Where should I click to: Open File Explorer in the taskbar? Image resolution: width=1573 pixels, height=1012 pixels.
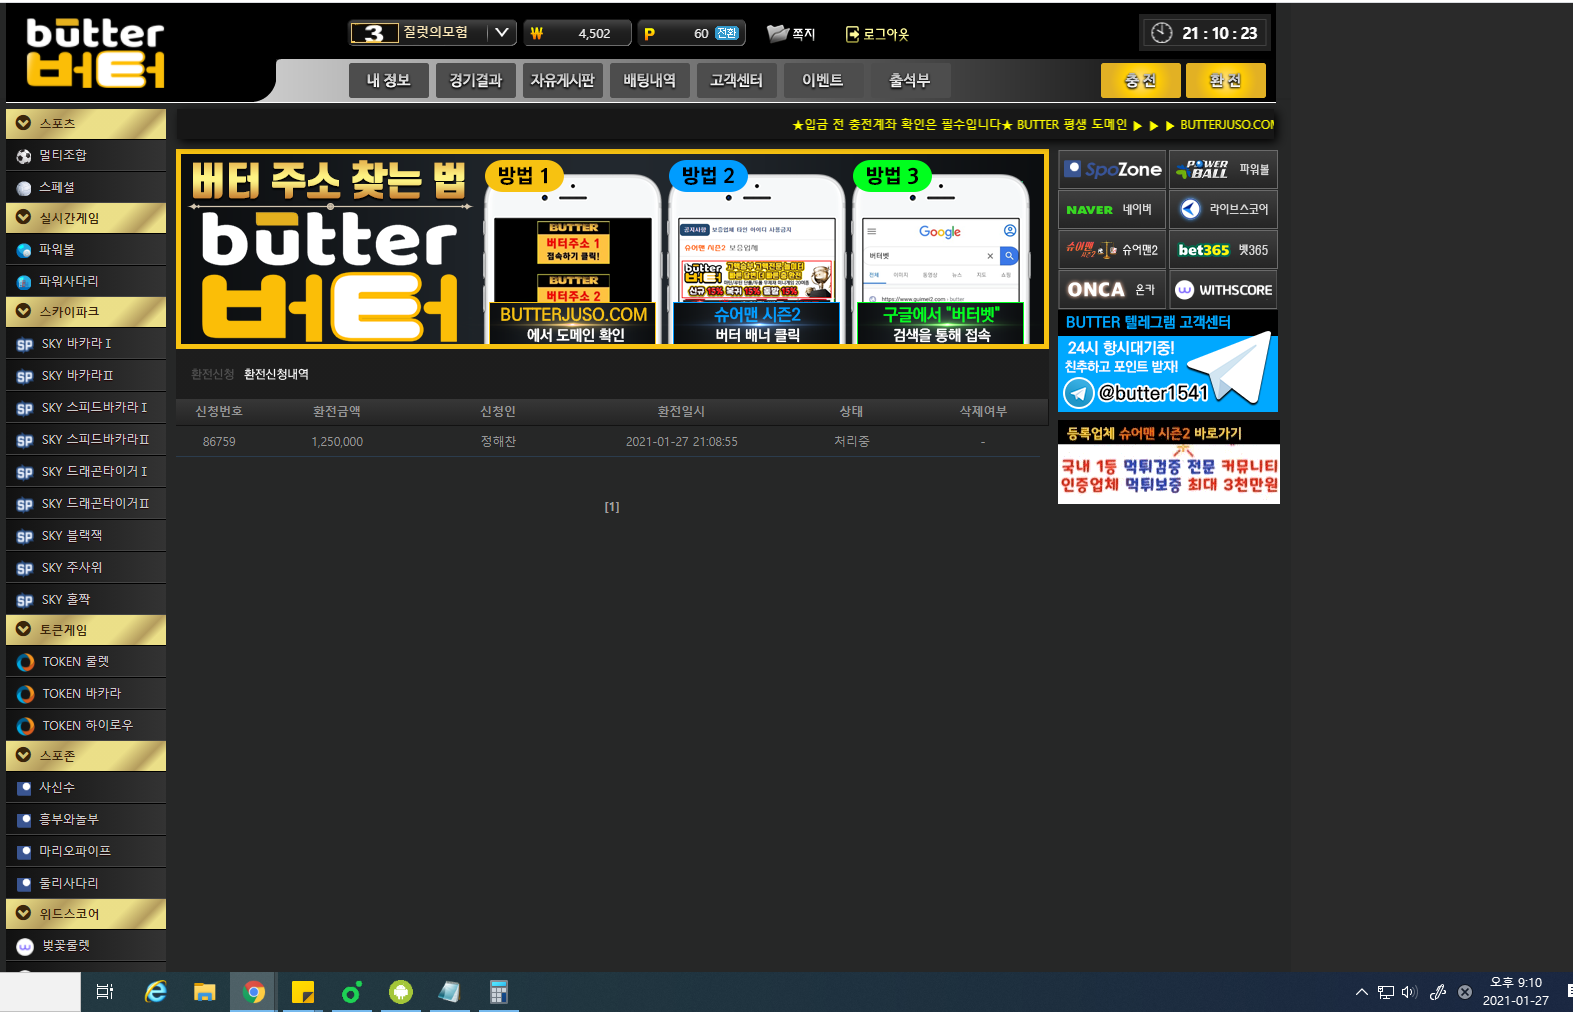click(x=205, y=992)
